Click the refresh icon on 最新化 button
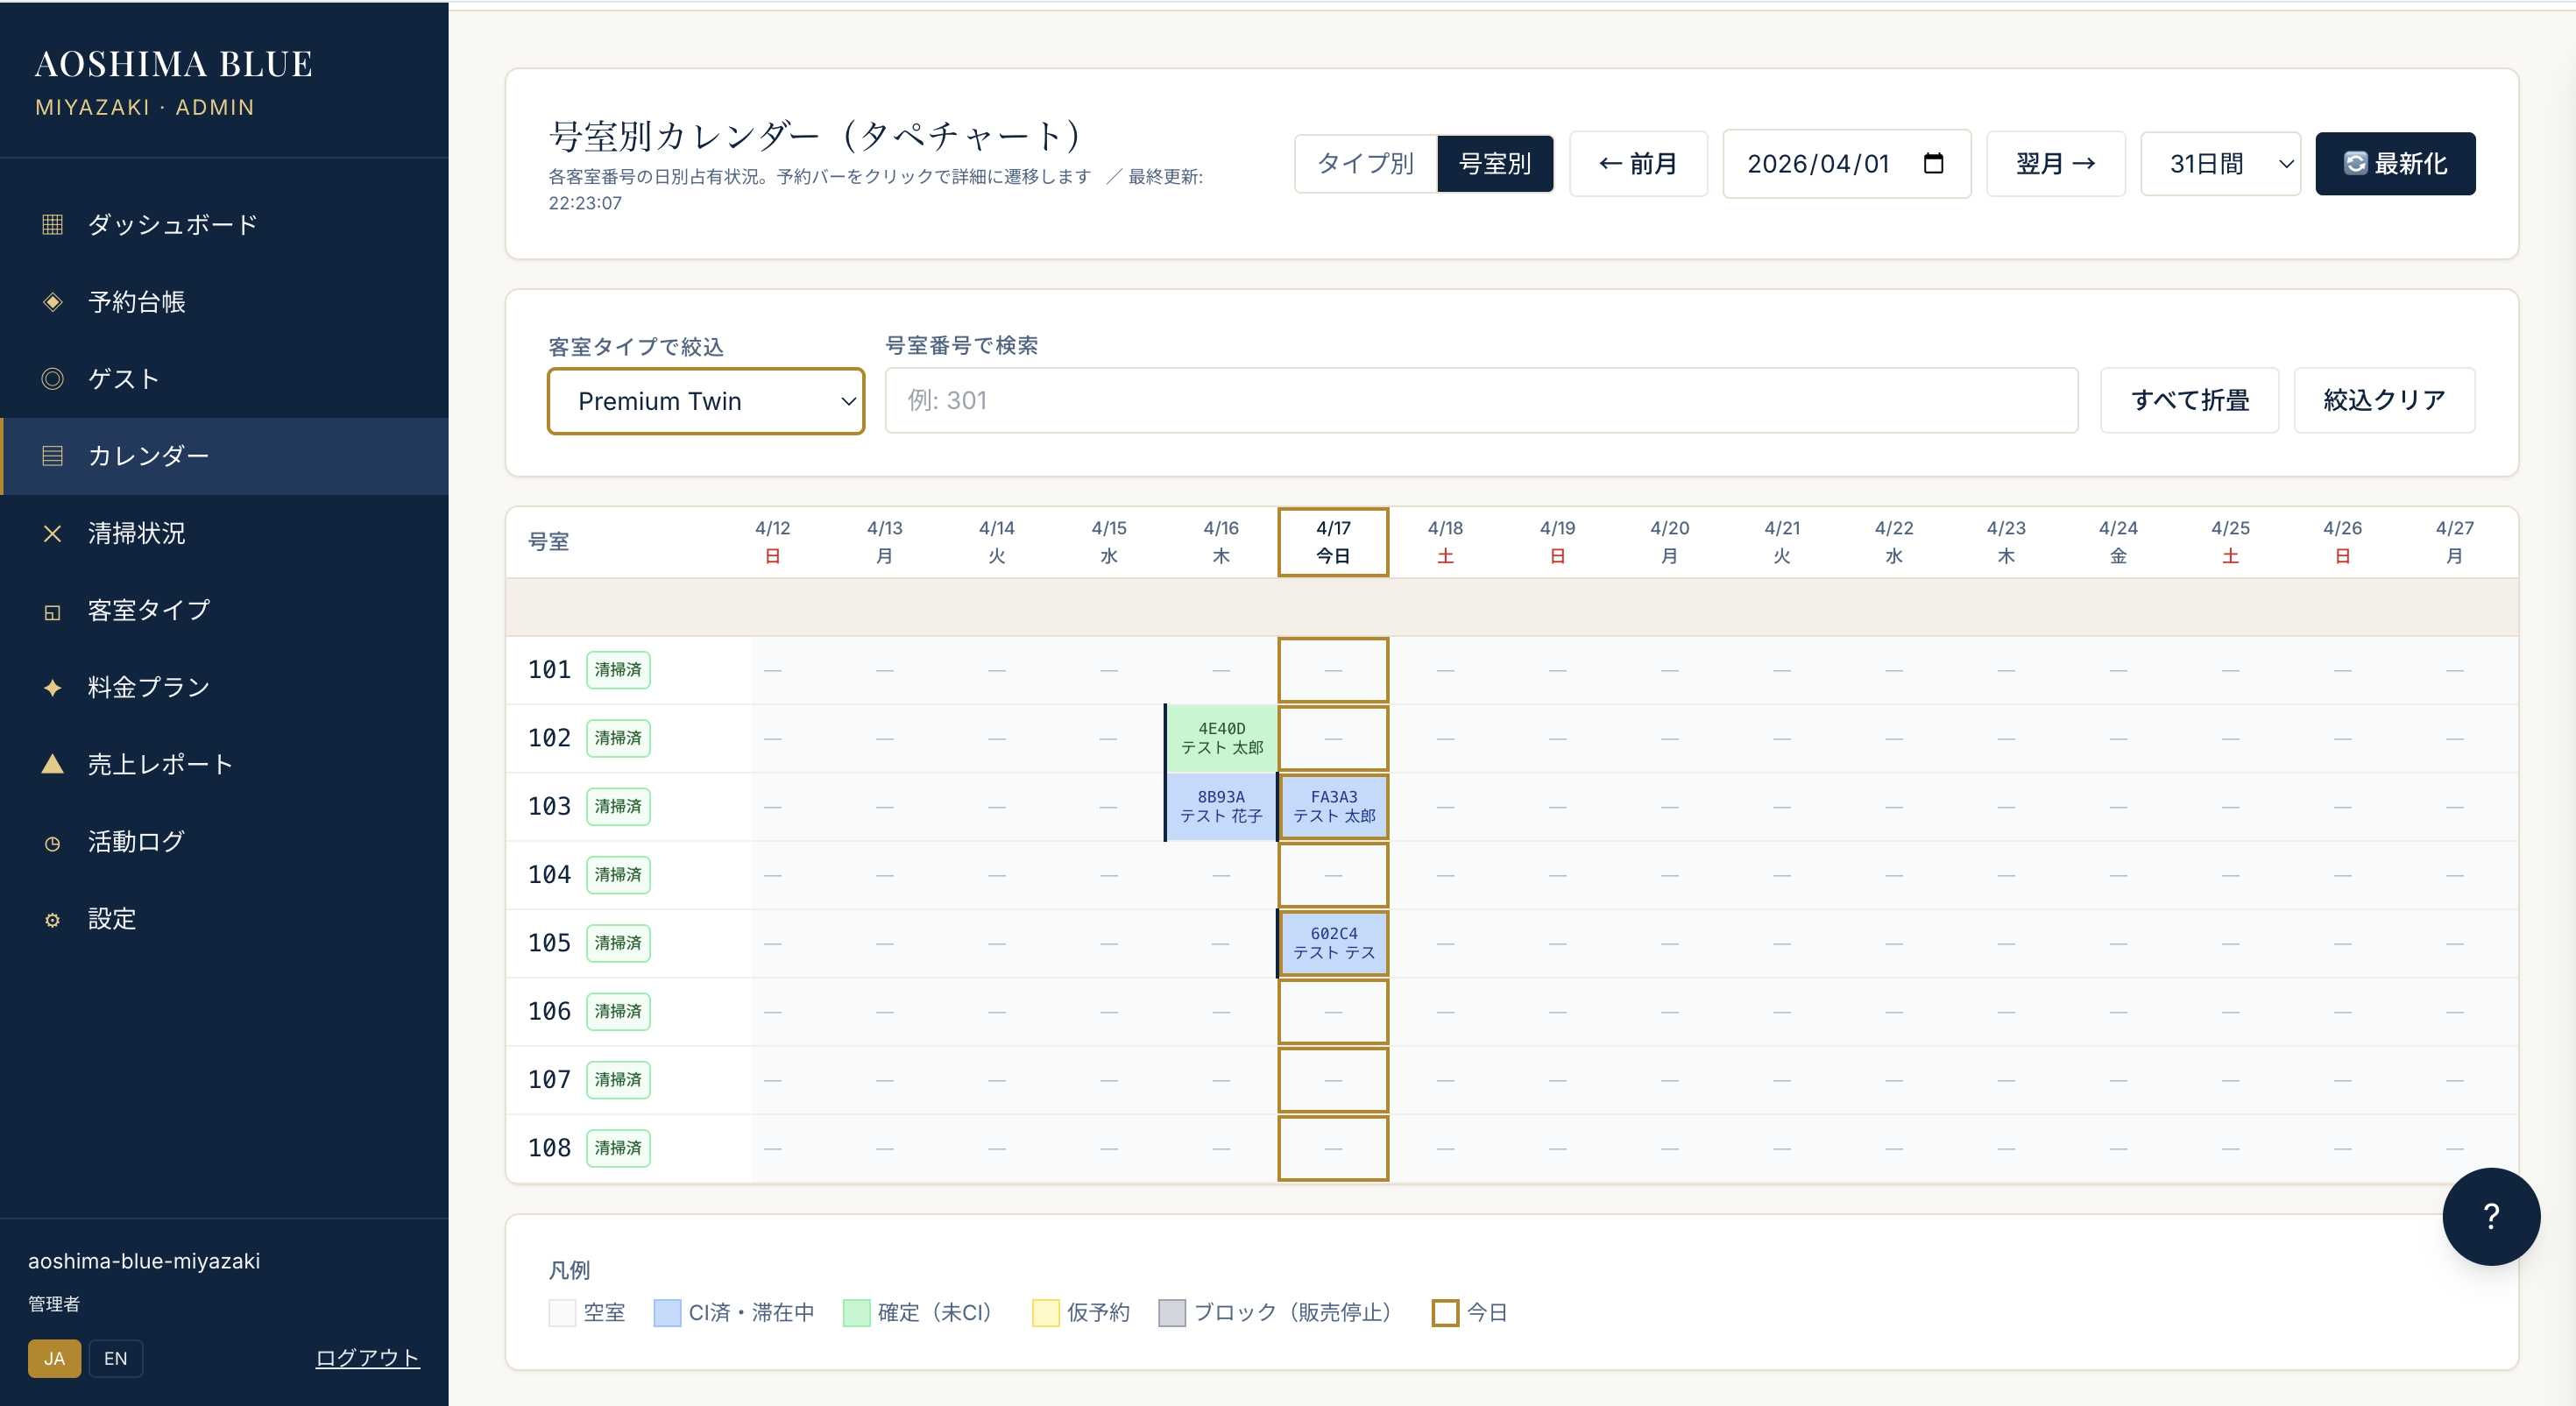 tap(2356, 163)
